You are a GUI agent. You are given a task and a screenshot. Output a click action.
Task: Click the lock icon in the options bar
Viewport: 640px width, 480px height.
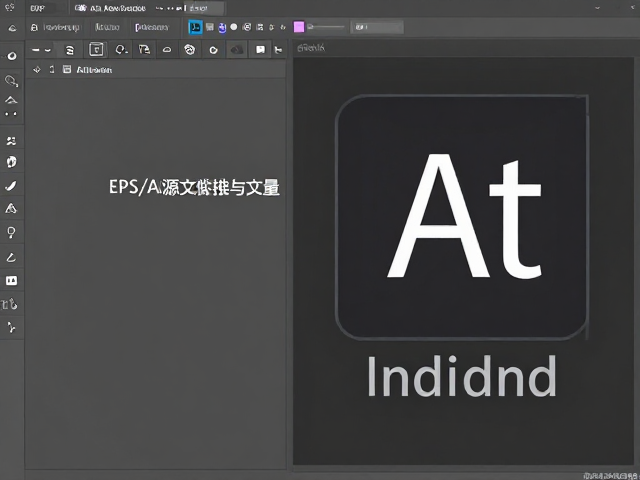click(34, 27)
